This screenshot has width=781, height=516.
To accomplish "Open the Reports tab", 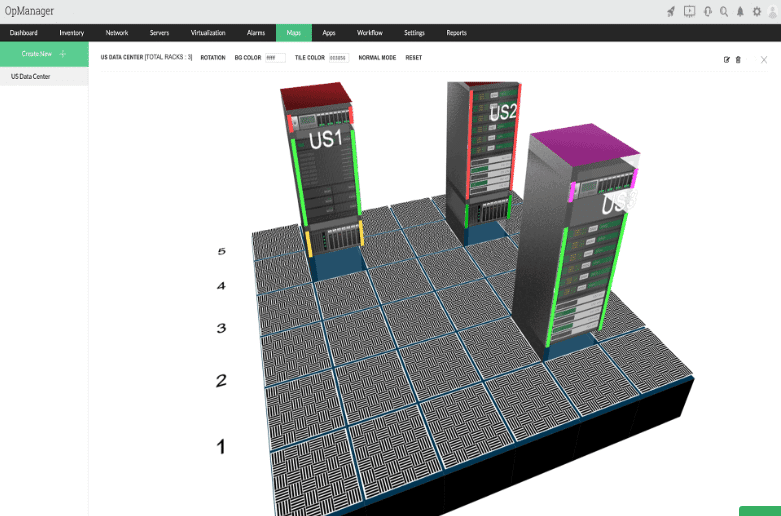I will pos(456,33).
